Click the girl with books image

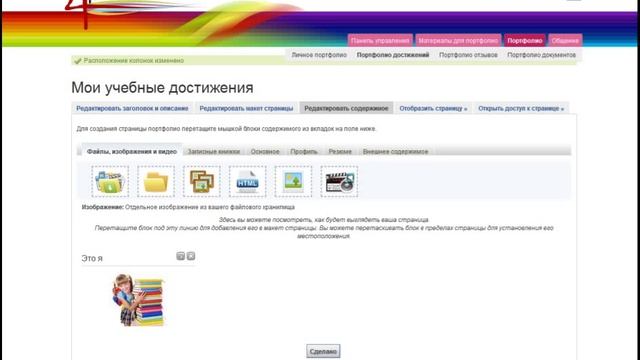(x=138, y=300)
